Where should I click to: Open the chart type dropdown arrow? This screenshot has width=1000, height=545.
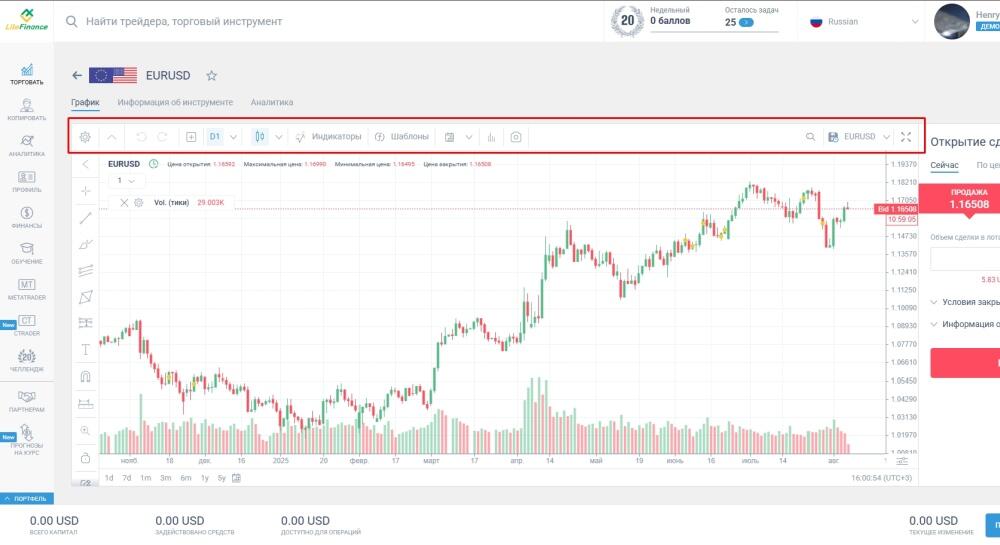click(x=279, y=137)
